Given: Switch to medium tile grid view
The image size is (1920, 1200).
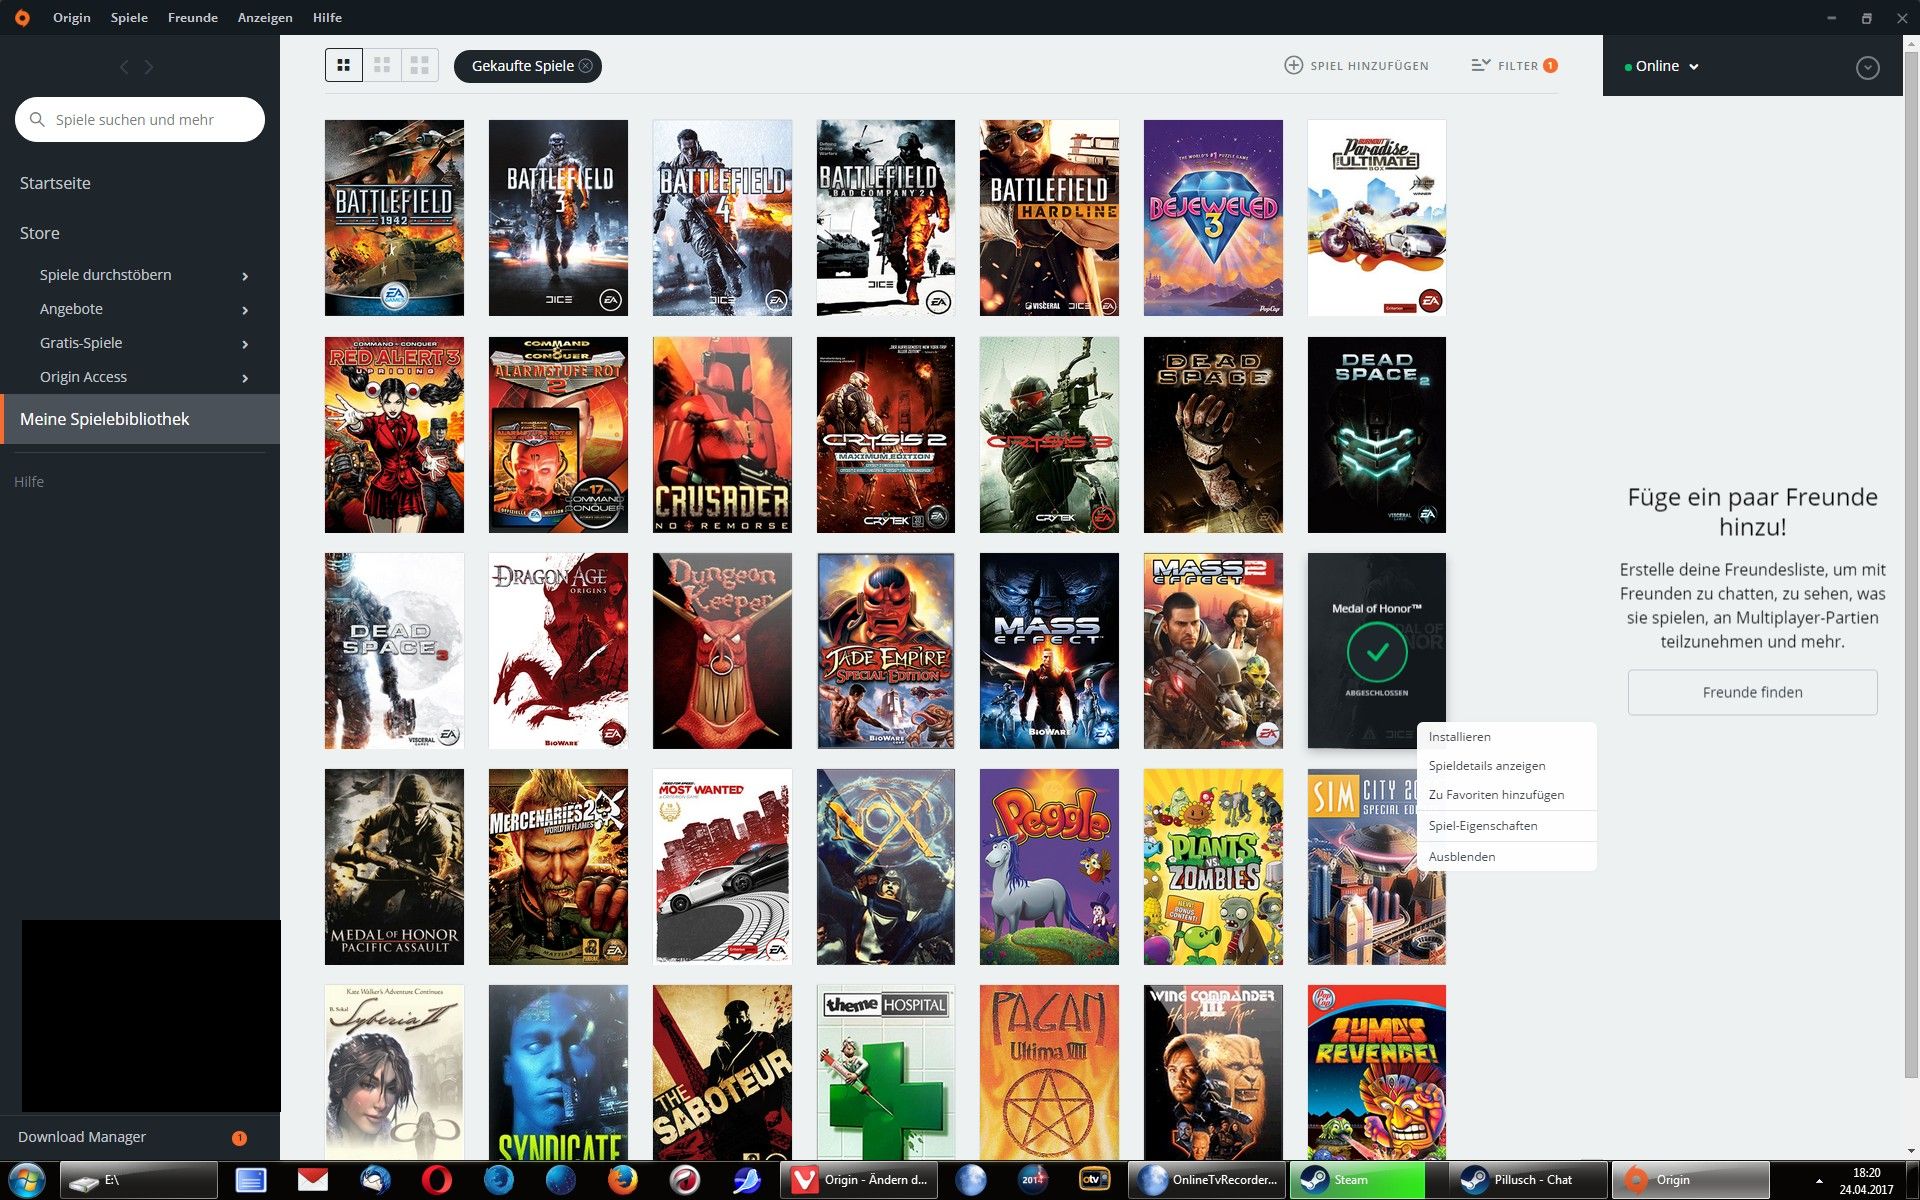Looking at the screenshot, I should click(381, 66).
